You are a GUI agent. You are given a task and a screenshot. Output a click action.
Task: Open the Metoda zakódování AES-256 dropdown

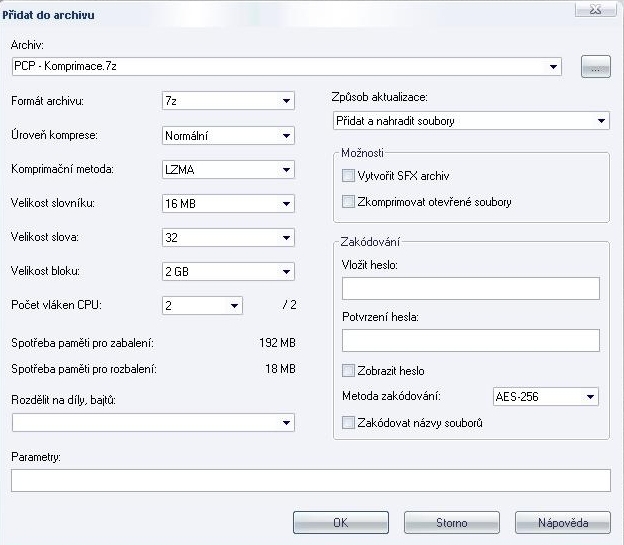click(546, 397)
